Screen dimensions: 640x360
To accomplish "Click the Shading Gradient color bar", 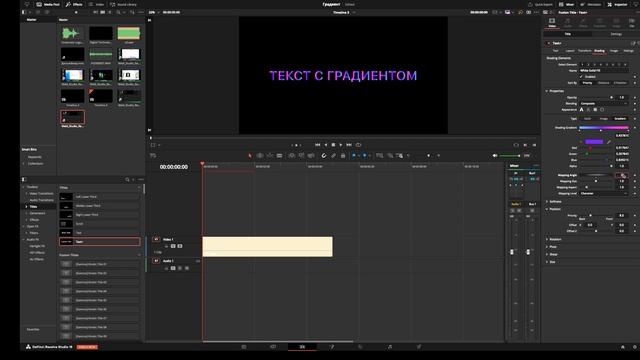I will [x=604, y=128].
